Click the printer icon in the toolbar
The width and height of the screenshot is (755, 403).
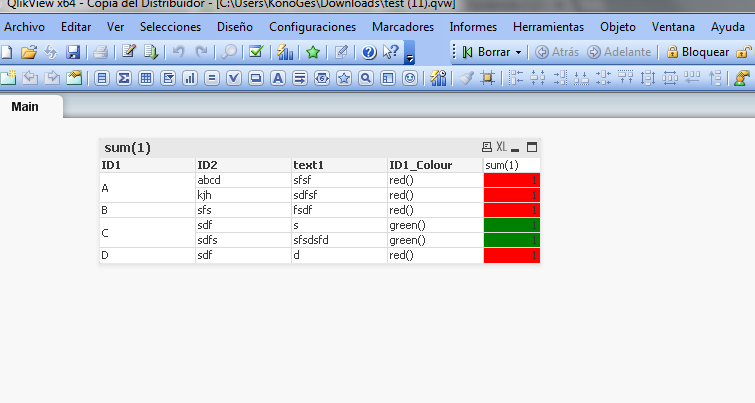[100, 52]
